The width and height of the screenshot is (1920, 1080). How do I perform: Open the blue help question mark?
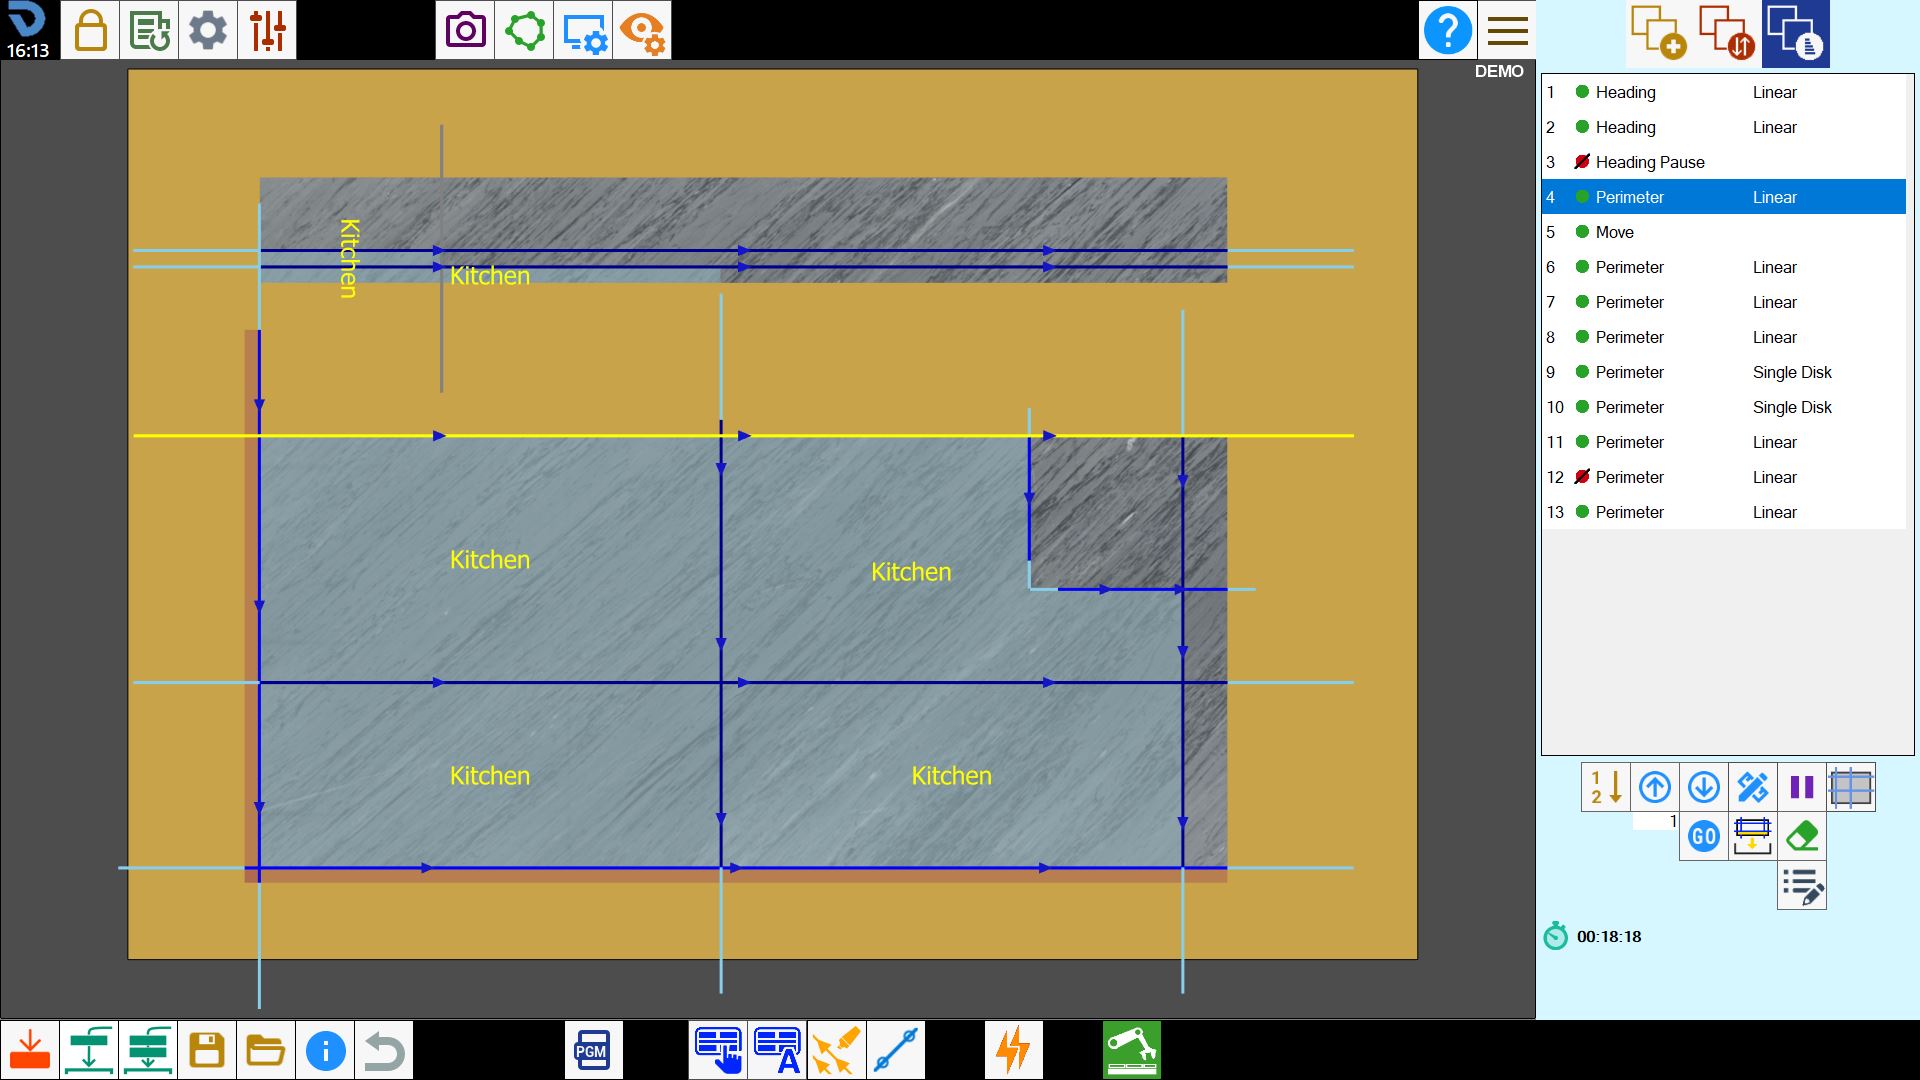[1447, 30]
